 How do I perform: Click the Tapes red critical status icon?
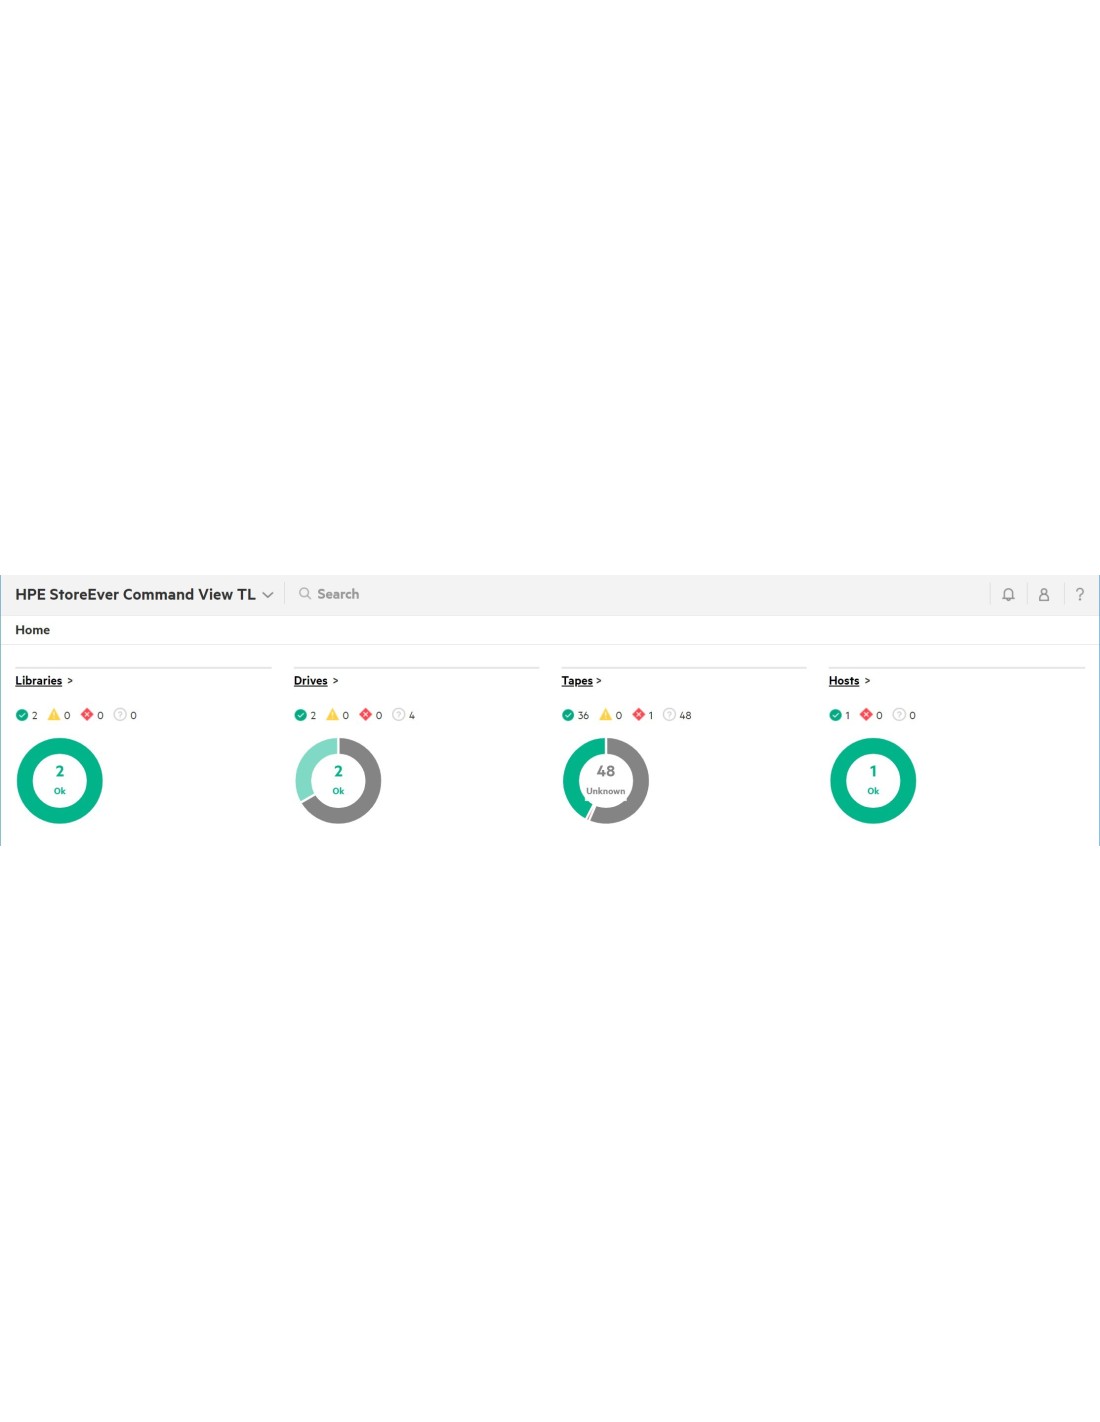click(x=639, y=715)
